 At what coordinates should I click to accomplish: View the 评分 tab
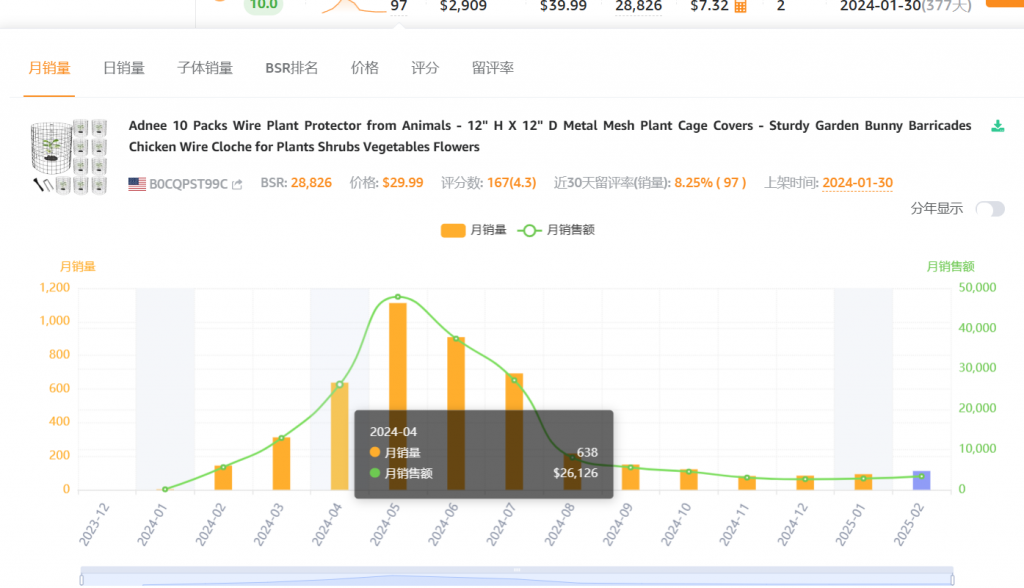click(x=425, y=68)
